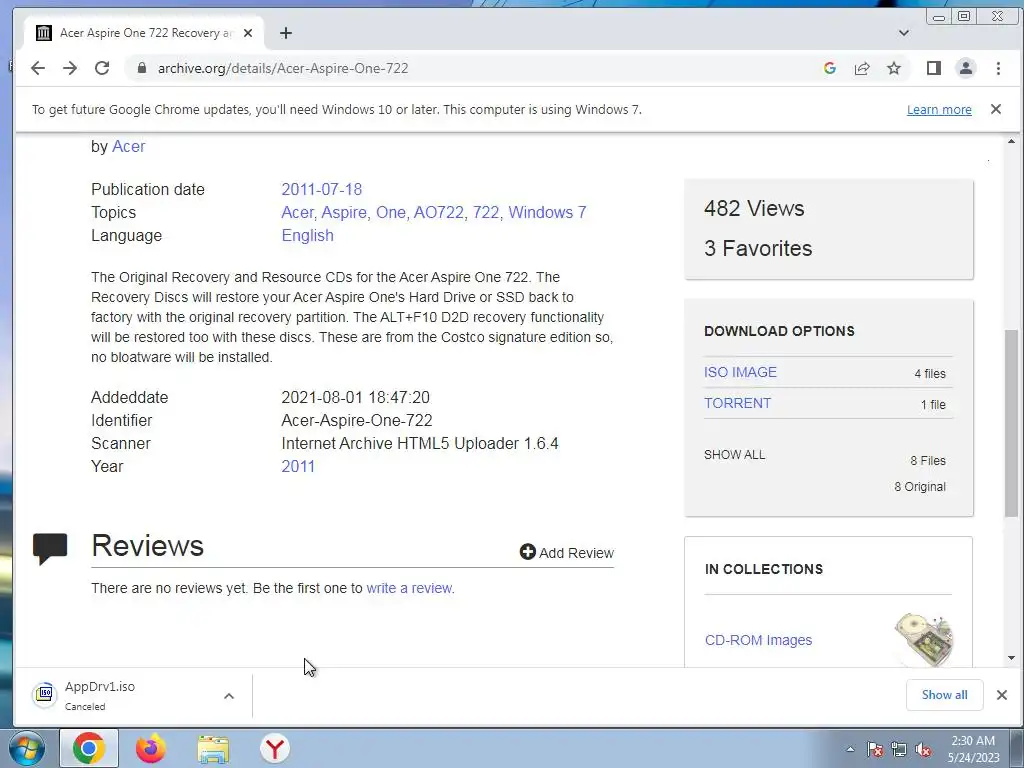Open ISO IMAGE download option
The image size is (1024, 768).
point(741,372)
